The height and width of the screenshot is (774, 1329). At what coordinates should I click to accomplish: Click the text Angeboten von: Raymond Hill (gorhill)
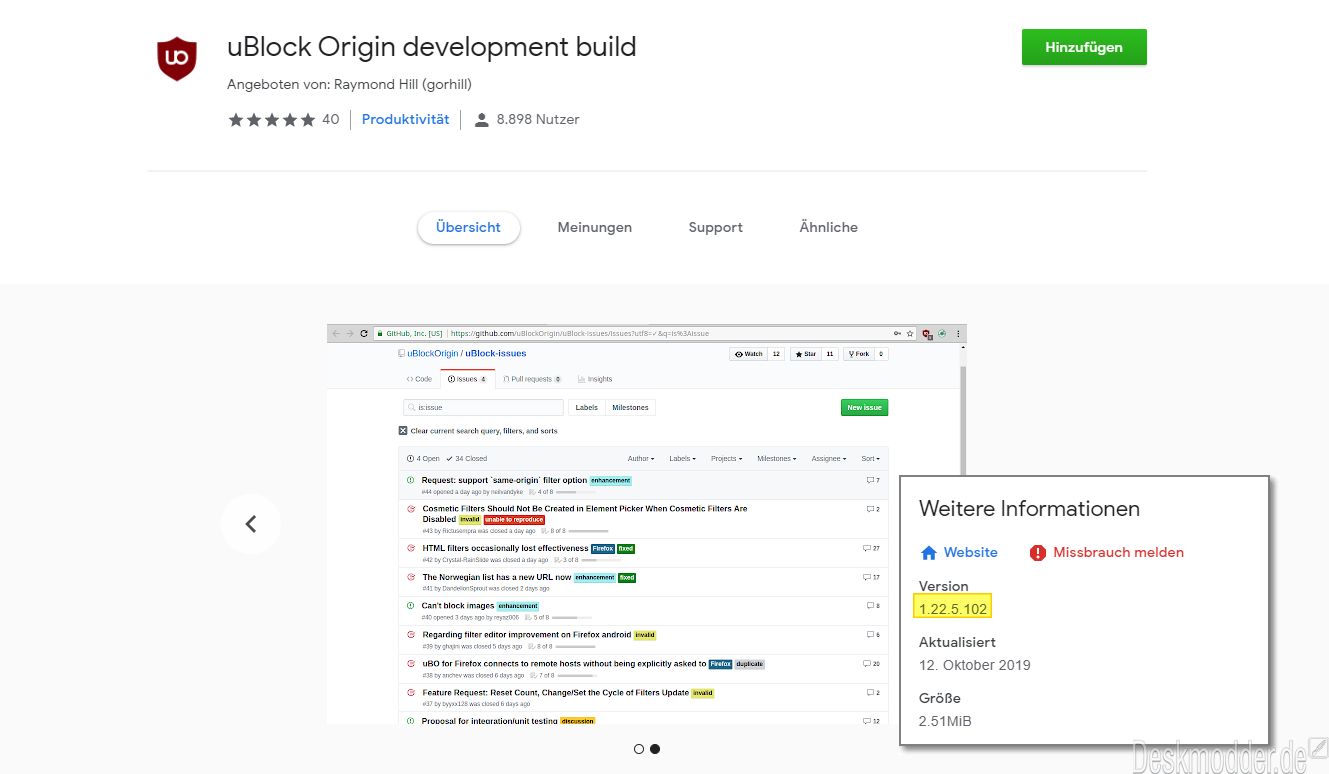point(349,84)
